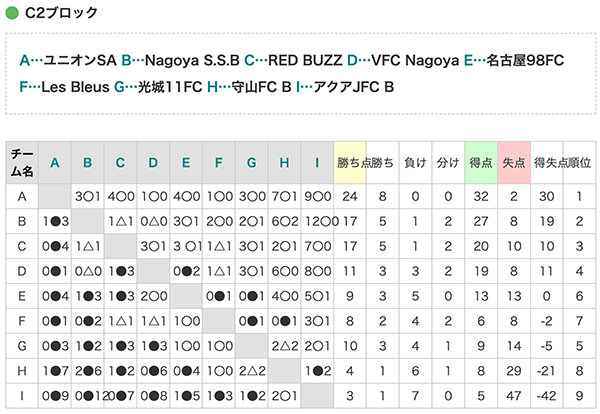Click score 6○2 in row B

click(284, 221)
